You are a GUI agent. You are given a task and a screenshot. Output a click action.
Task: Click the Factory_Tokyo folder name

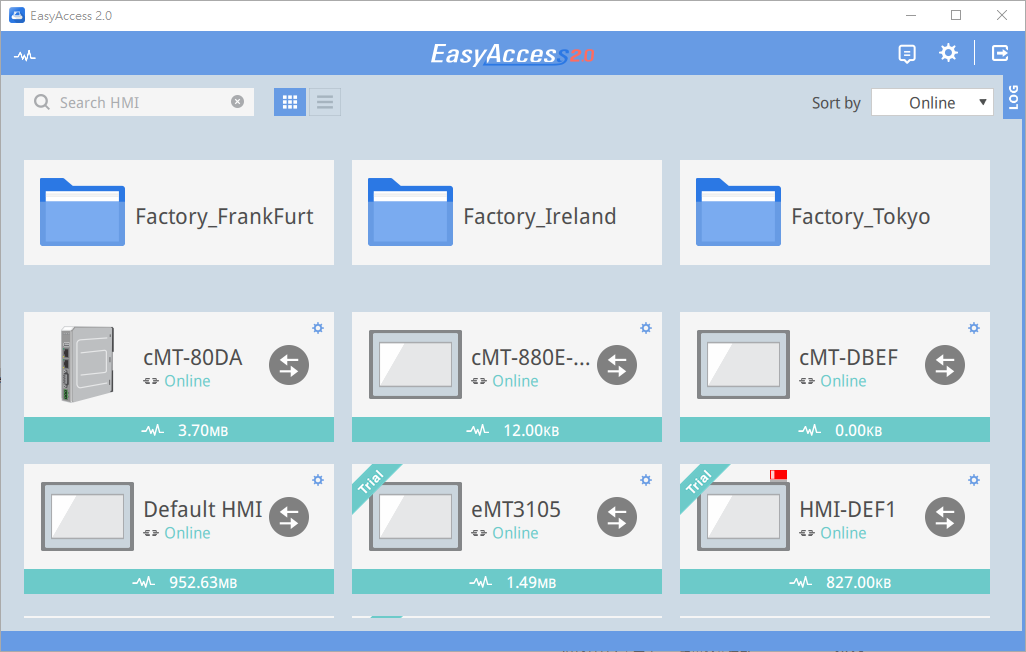[x=860, y=216]
